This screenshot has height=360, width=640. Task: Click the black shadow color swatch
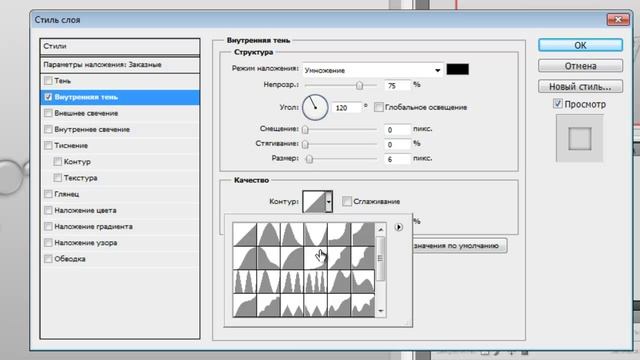coord(458,69)
